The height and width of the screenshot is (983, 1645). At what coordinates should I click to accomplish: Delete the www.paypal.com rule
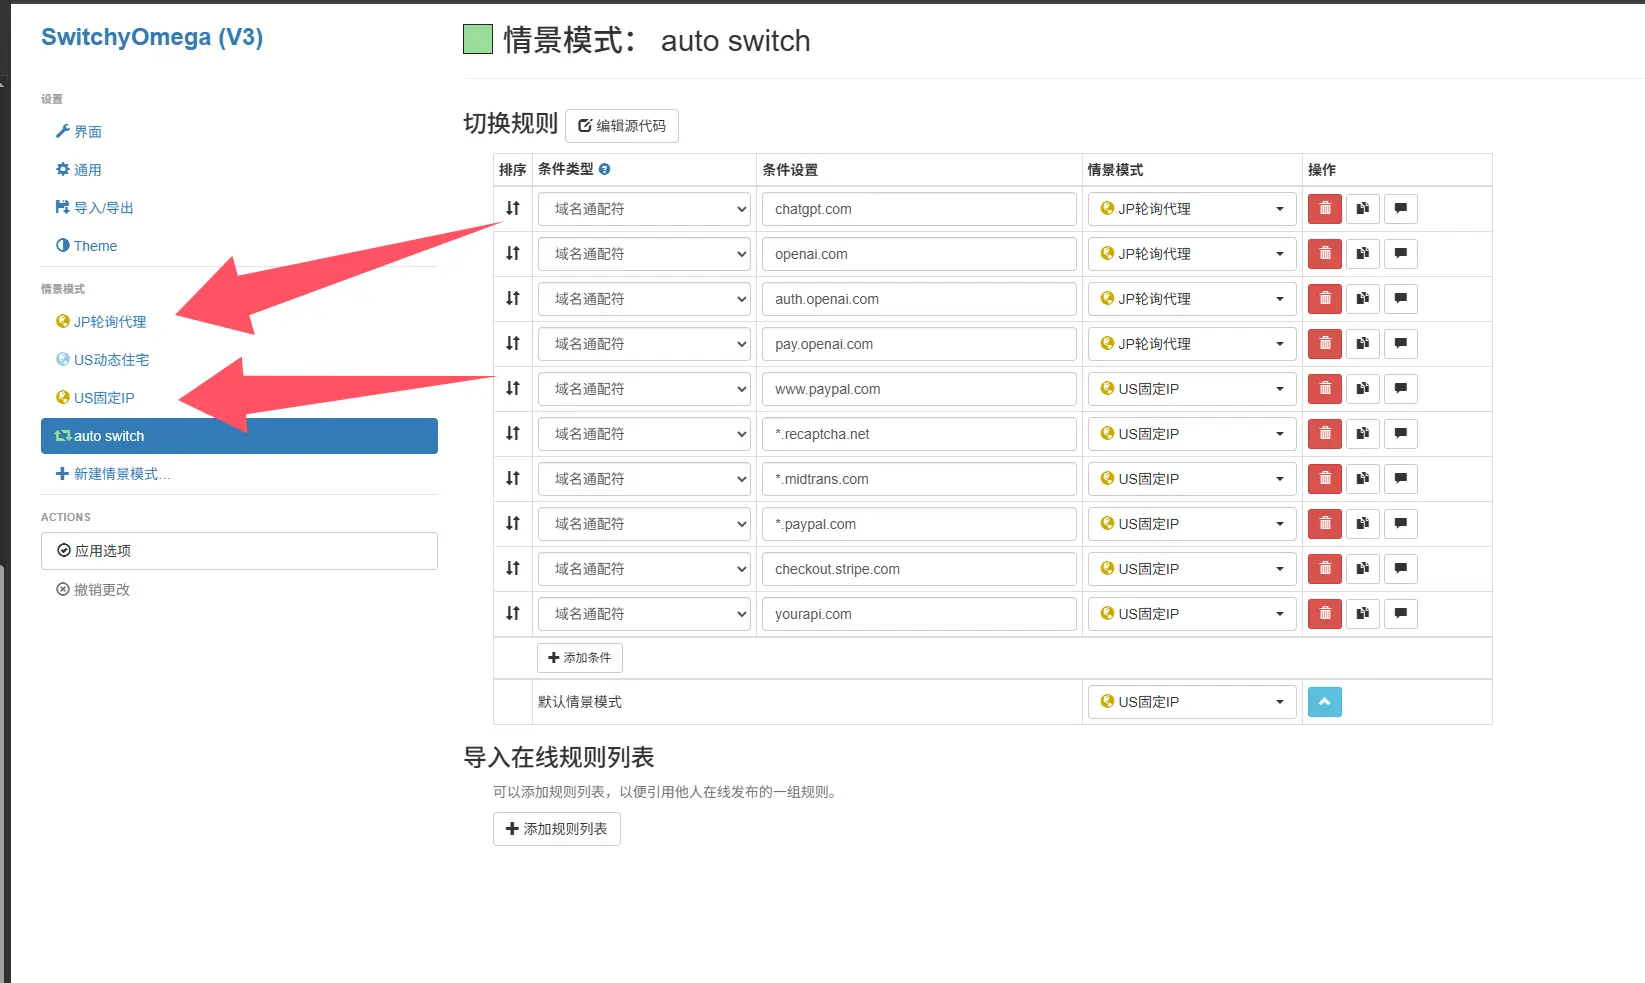[1325, 389]
